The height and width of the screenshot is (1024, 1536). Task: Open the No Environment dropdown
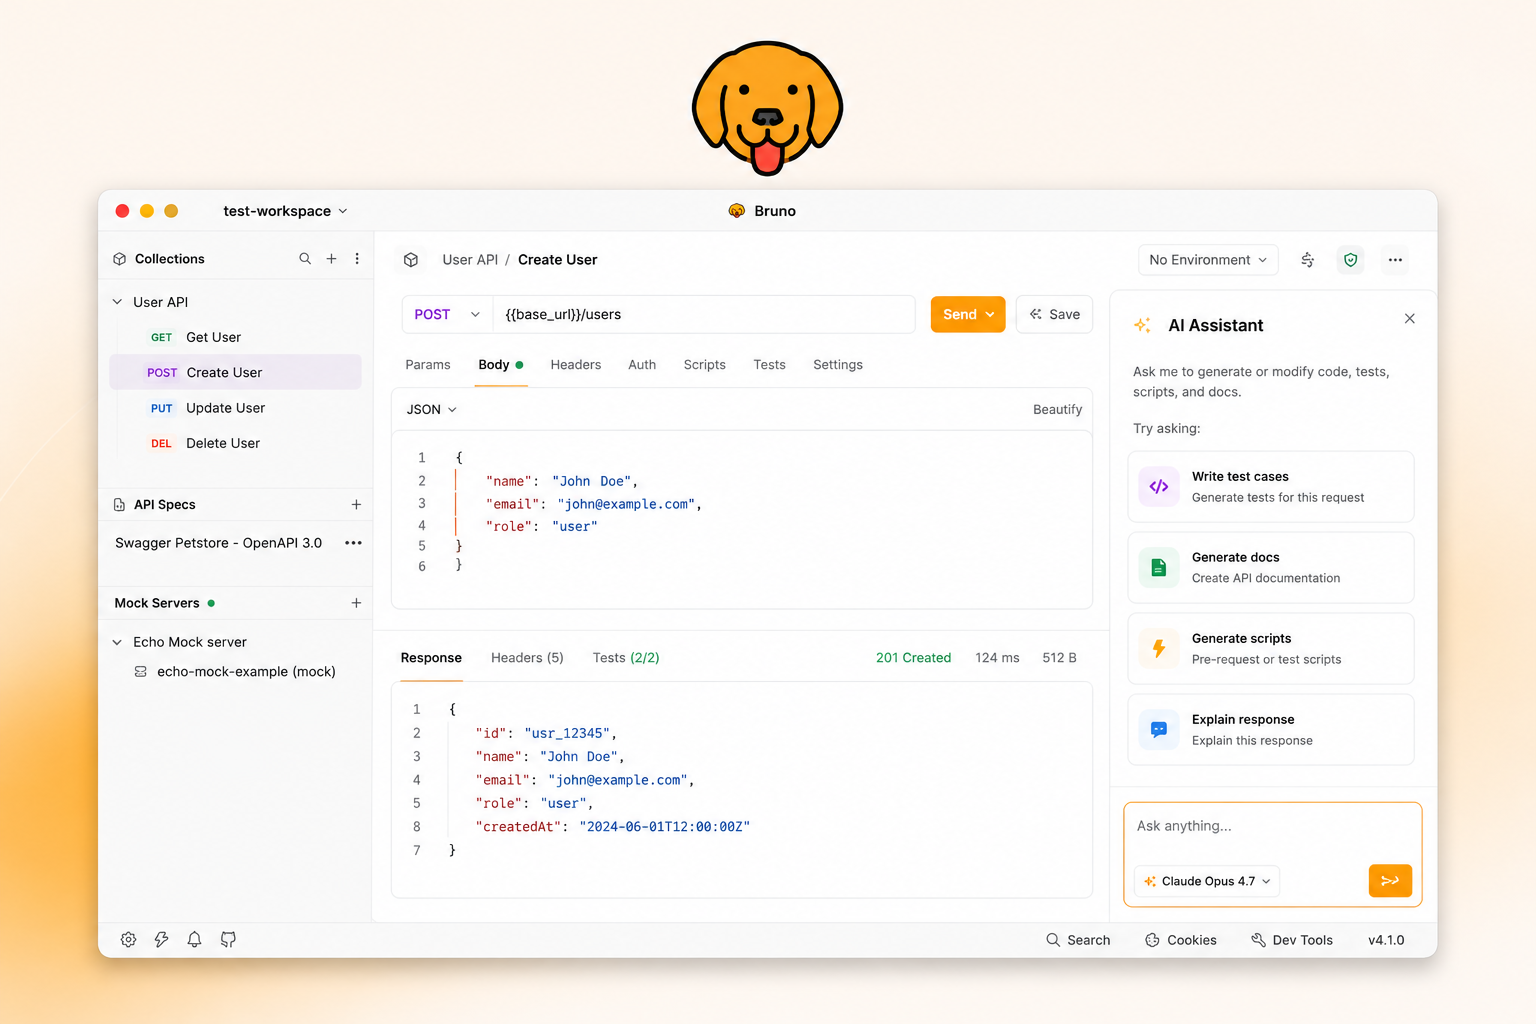point(1208,260)
